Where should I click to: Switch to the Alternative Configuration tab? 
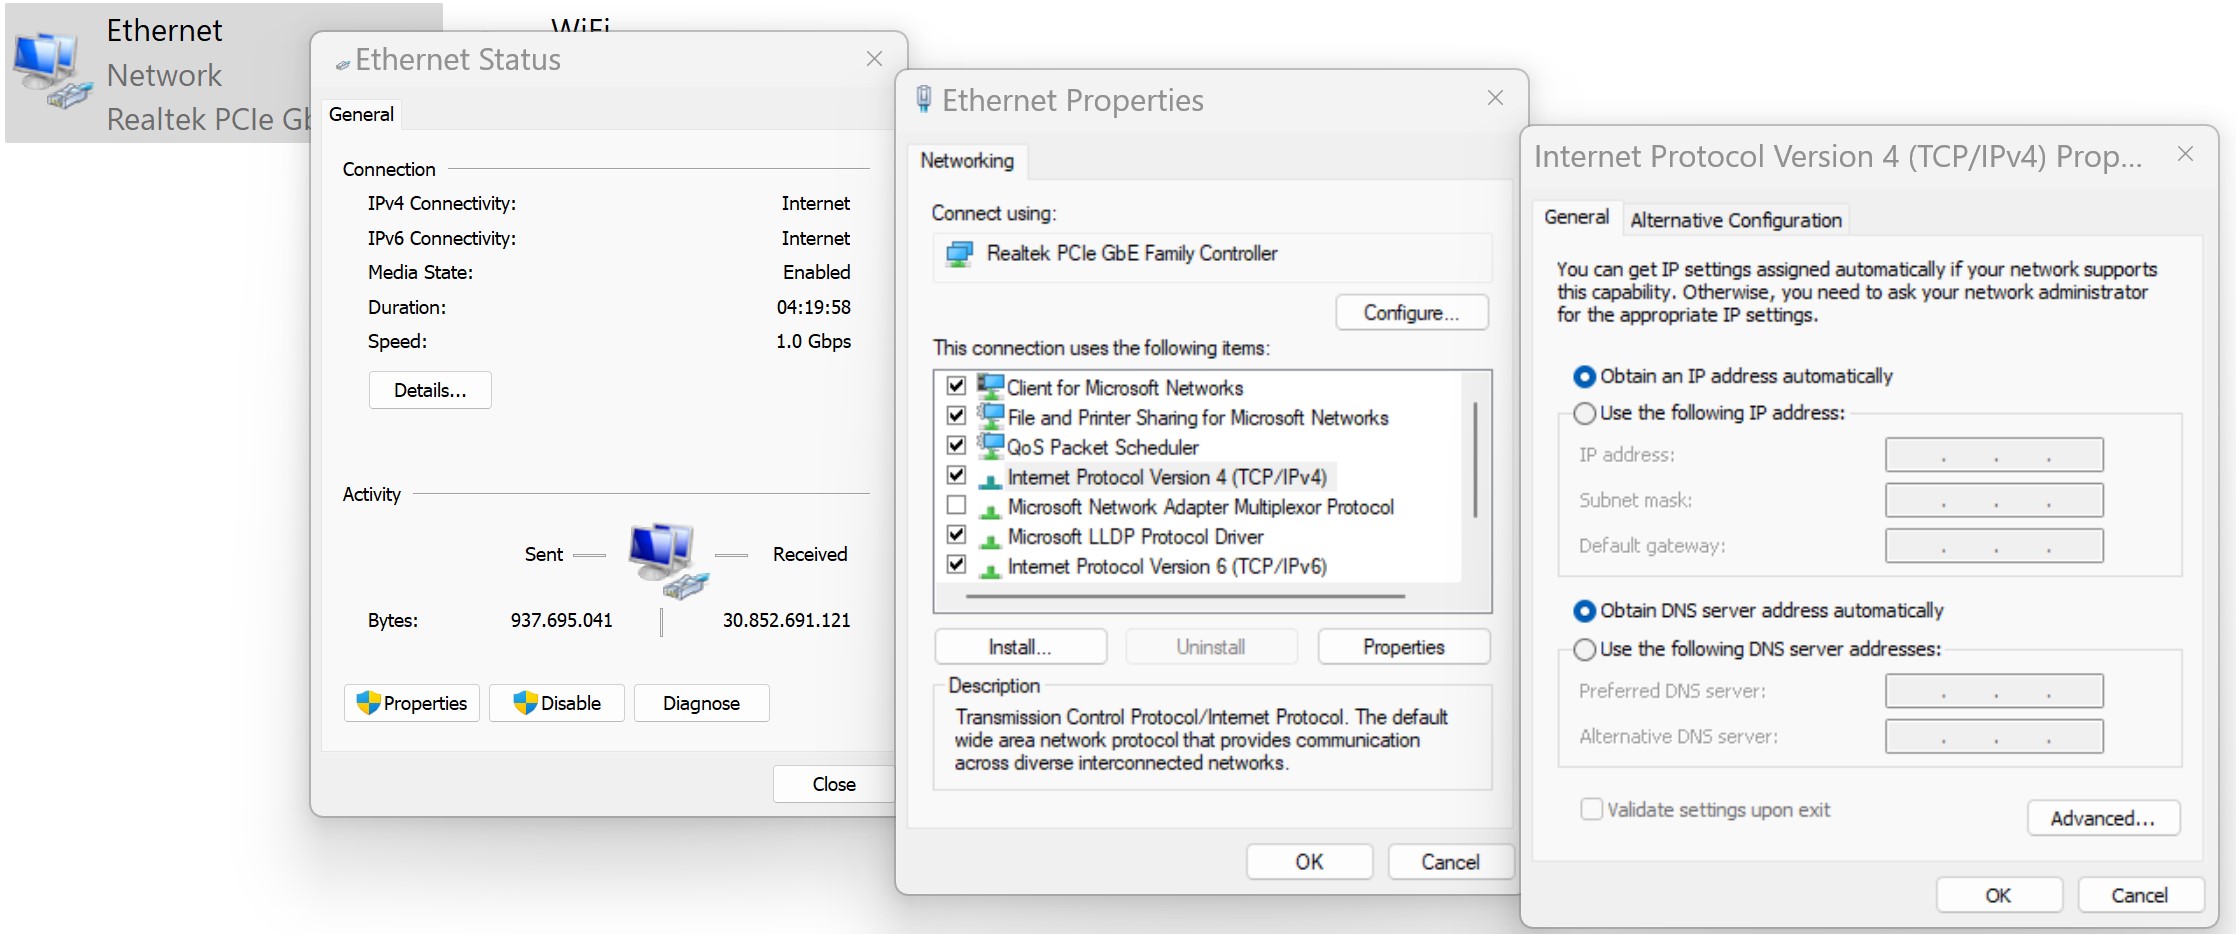click(x=1736, y=220)
